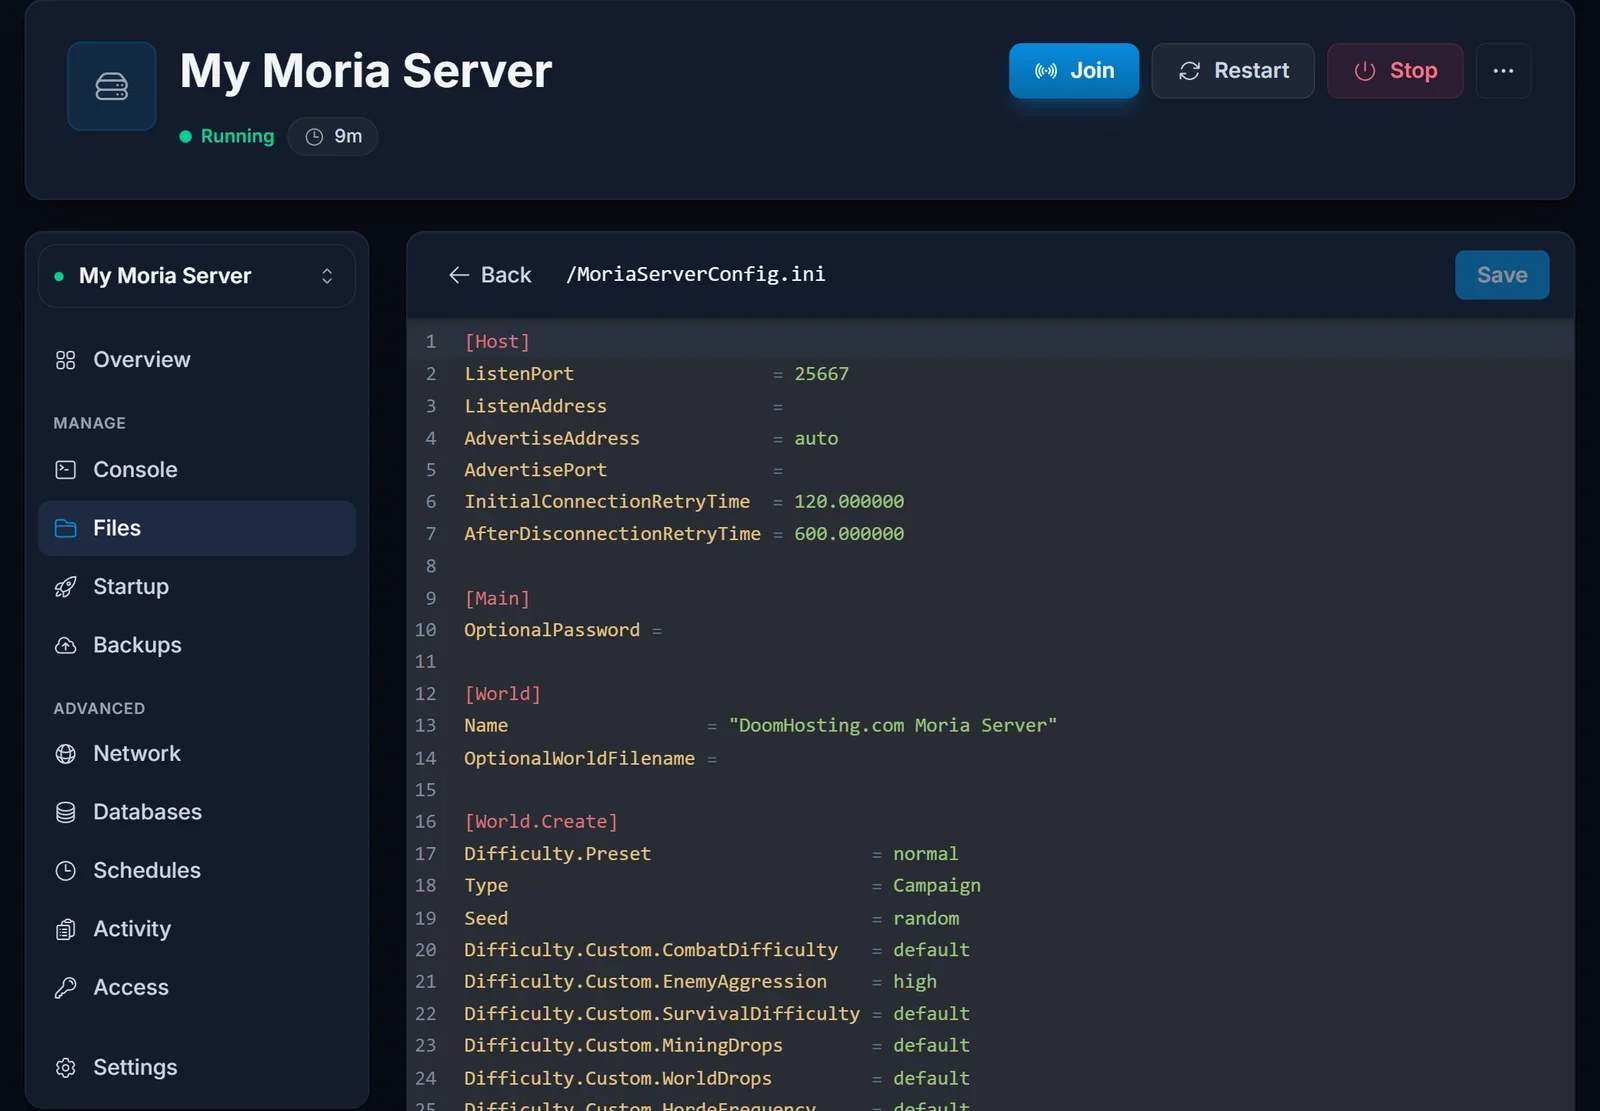Click the Seed value random
Screen dimensions: 1600x1111
926,918
